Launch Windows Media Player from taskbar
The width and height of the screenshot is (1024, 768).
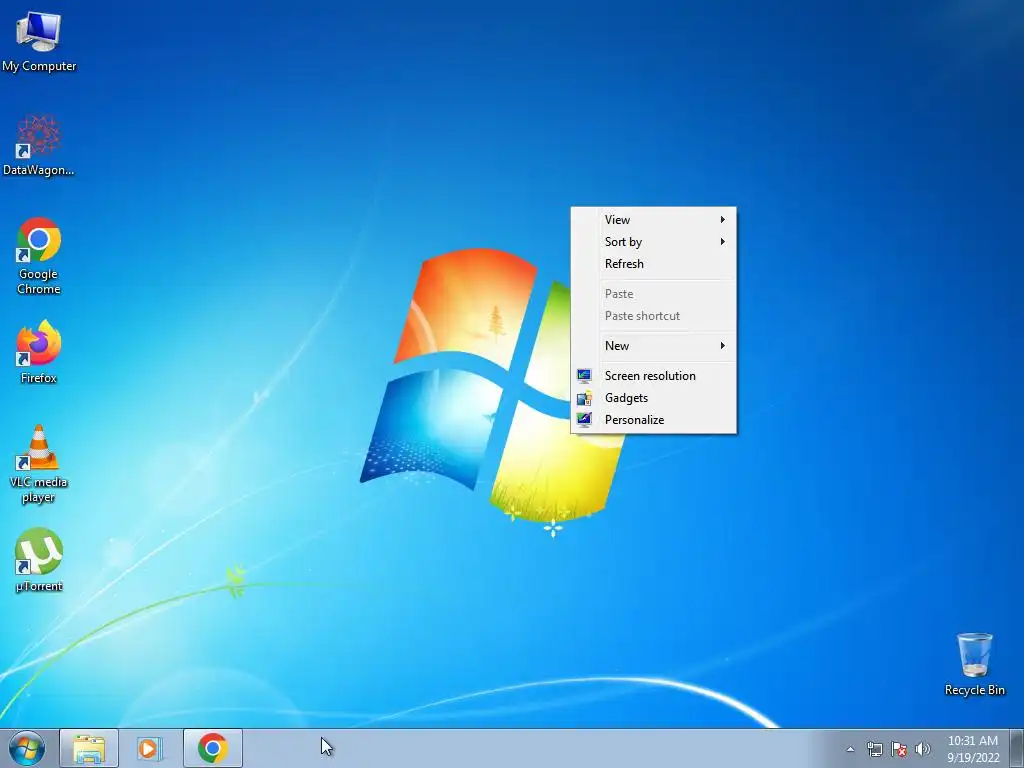[x=149, y=748]
